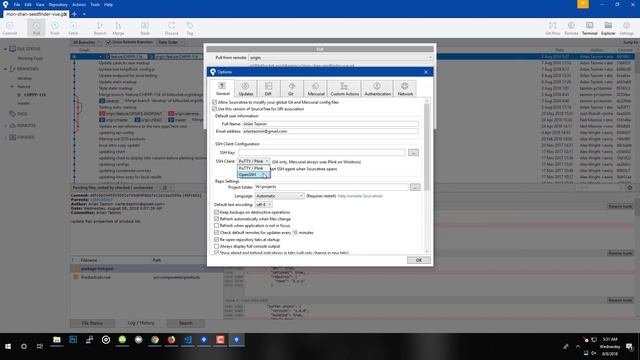The height and width of the screenshot is (360, 640).
Task: Open the Updates tab in Options
Action: pos(245,89)
